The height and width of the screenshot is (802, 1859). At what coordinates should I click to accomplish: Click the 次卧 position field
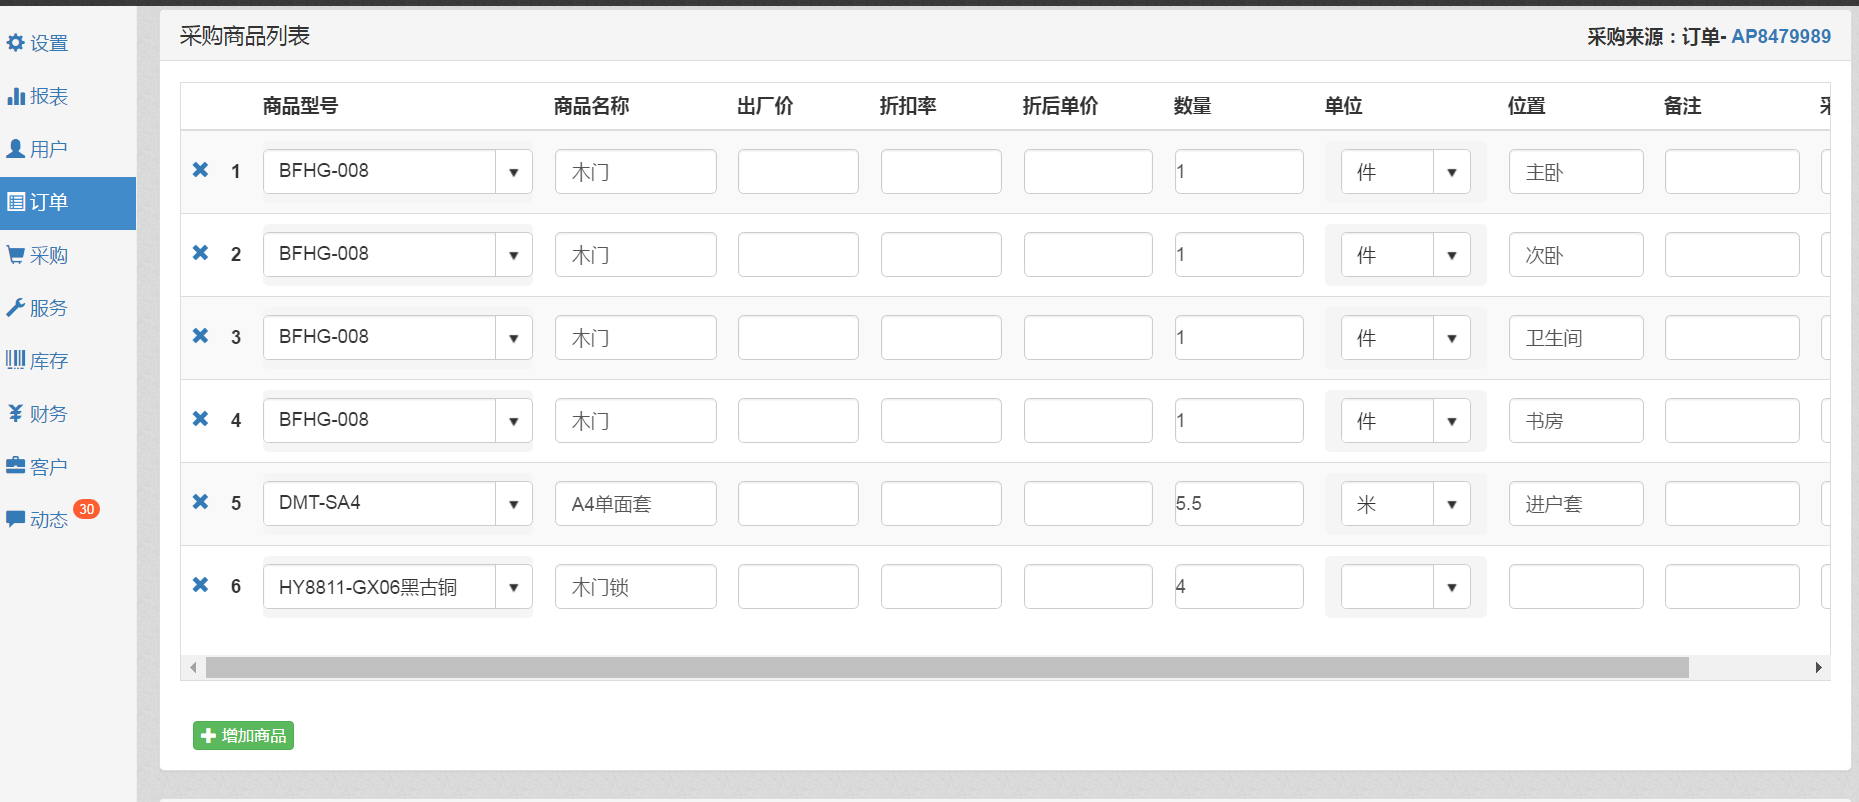1576,255
